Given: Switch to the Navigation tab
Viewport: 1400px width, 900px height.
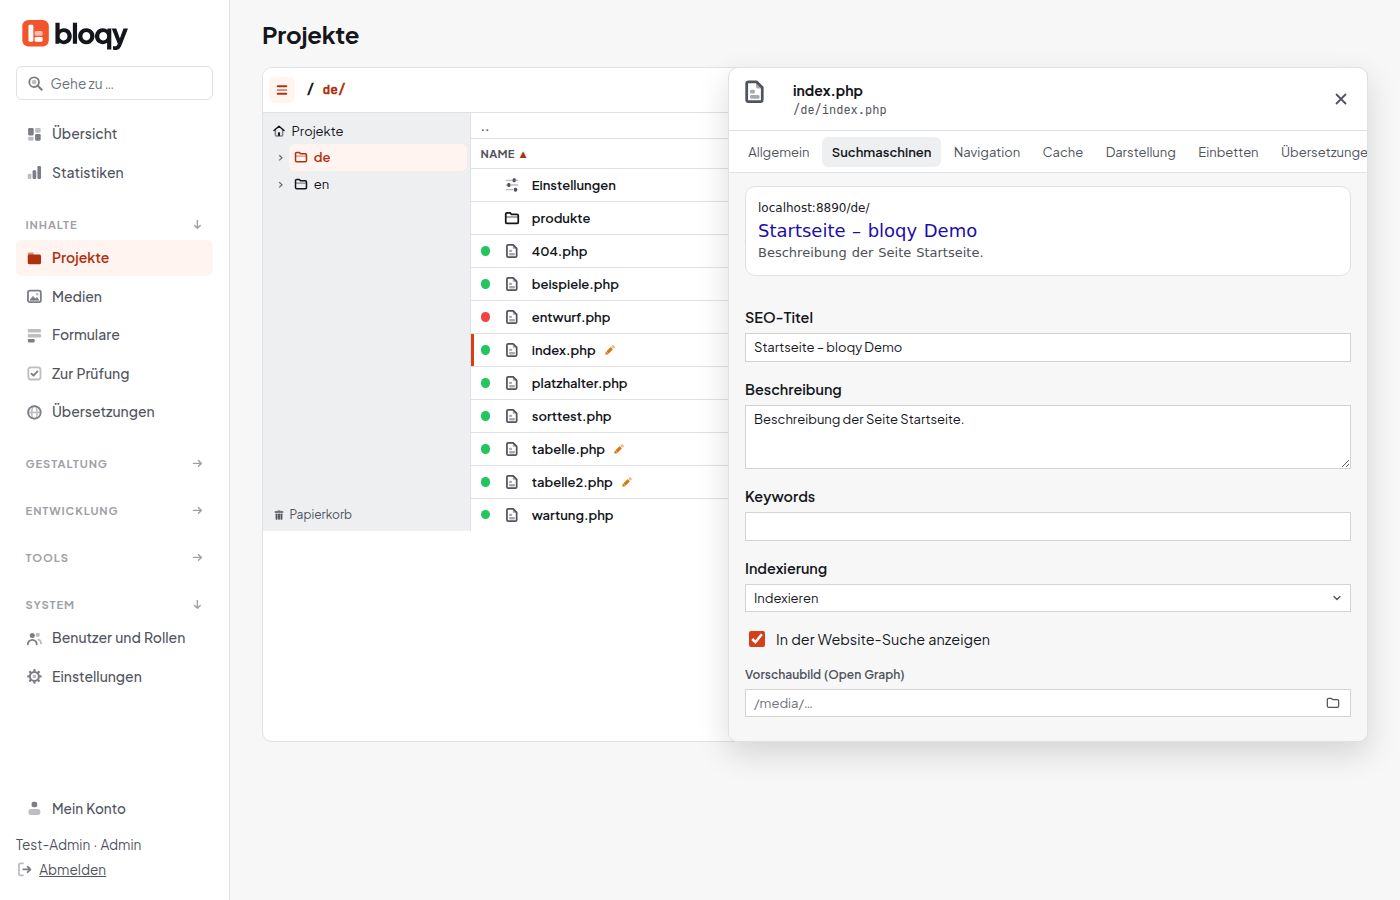Looking at the screenshot, I should [987, 152].
